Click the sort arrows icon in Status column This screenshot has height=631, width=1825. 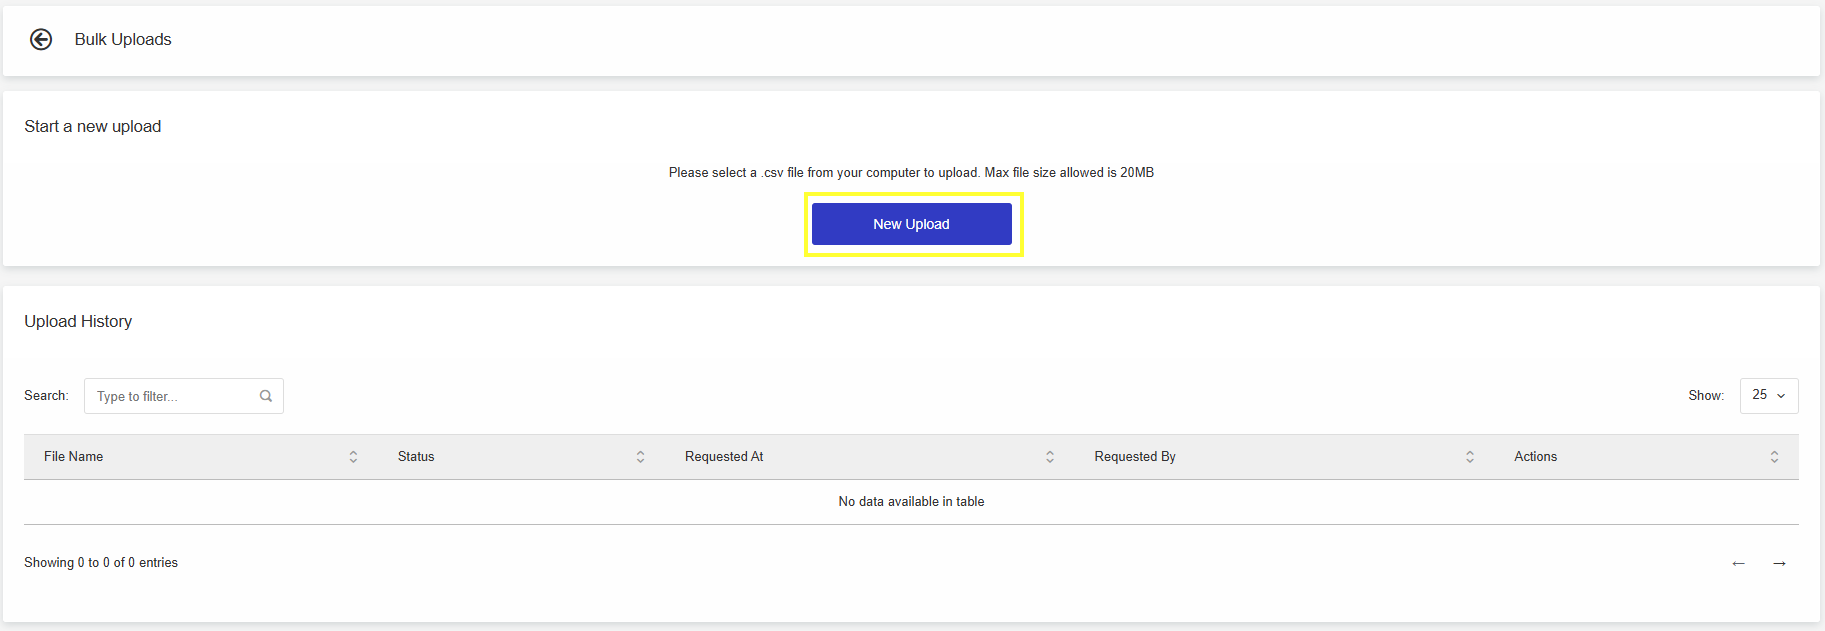tap(640, 457)
